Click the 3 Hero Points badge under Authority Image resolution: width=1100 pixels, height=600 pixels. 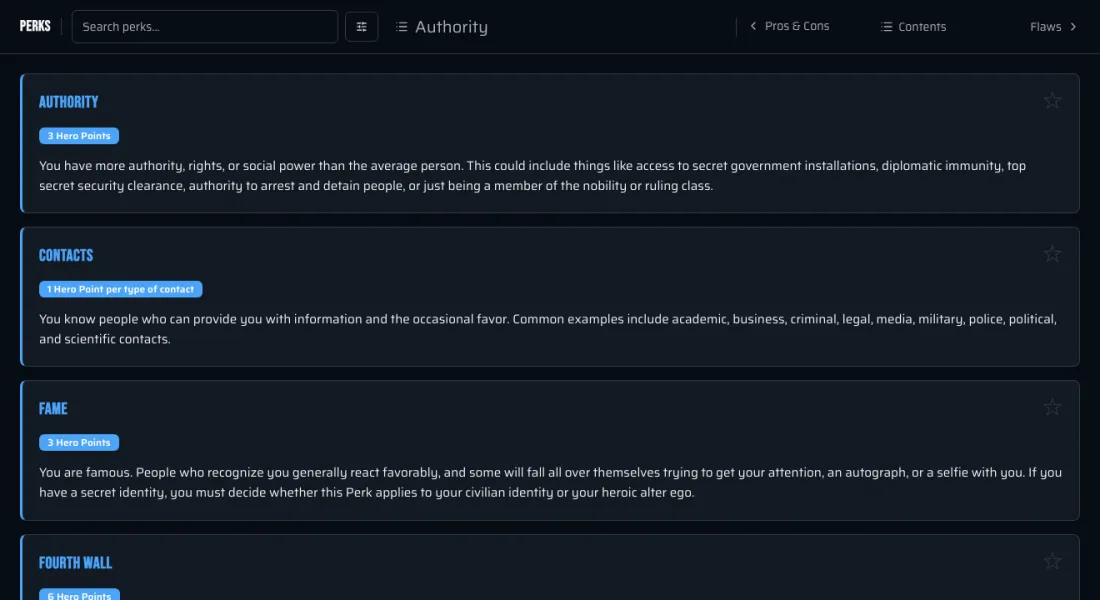pyautogui.click(x=79, y=136)
